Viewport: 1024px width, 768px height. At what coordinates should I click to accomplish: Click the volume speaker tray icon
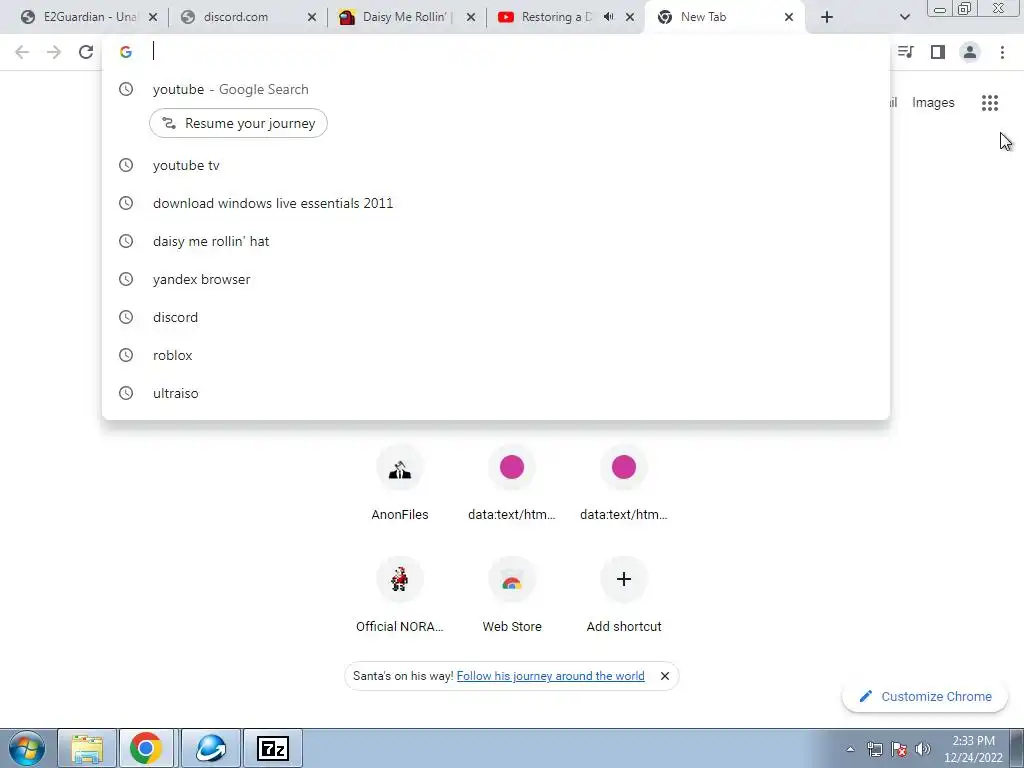click(x=922, y=749)
